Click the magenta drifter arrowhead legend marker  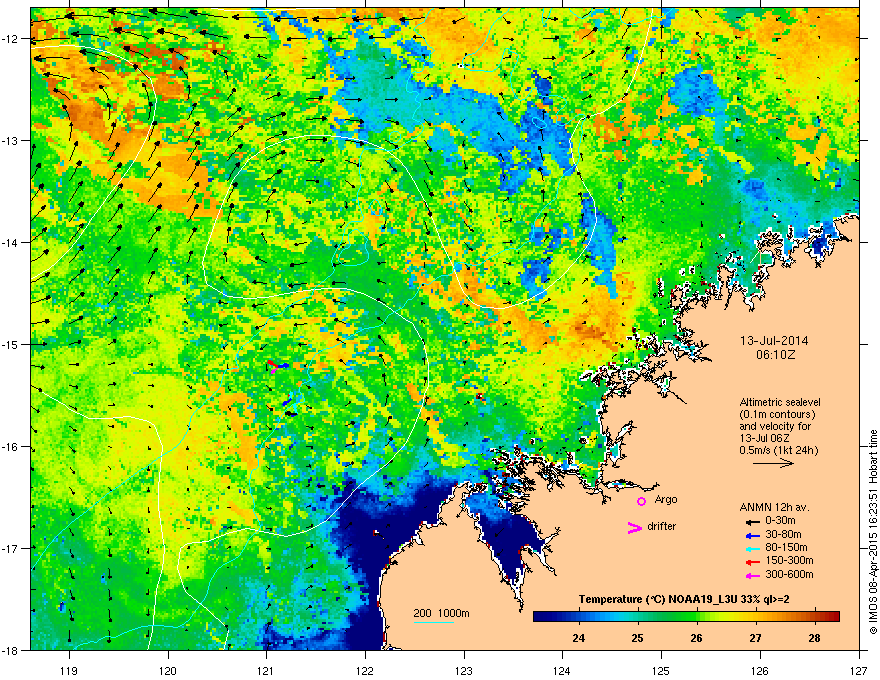635,527
